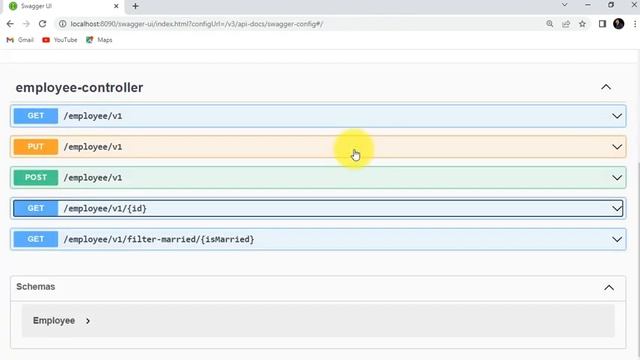Restore down the browser window
This screenshot has height=360, width=640.
click(x=611, y=5)
